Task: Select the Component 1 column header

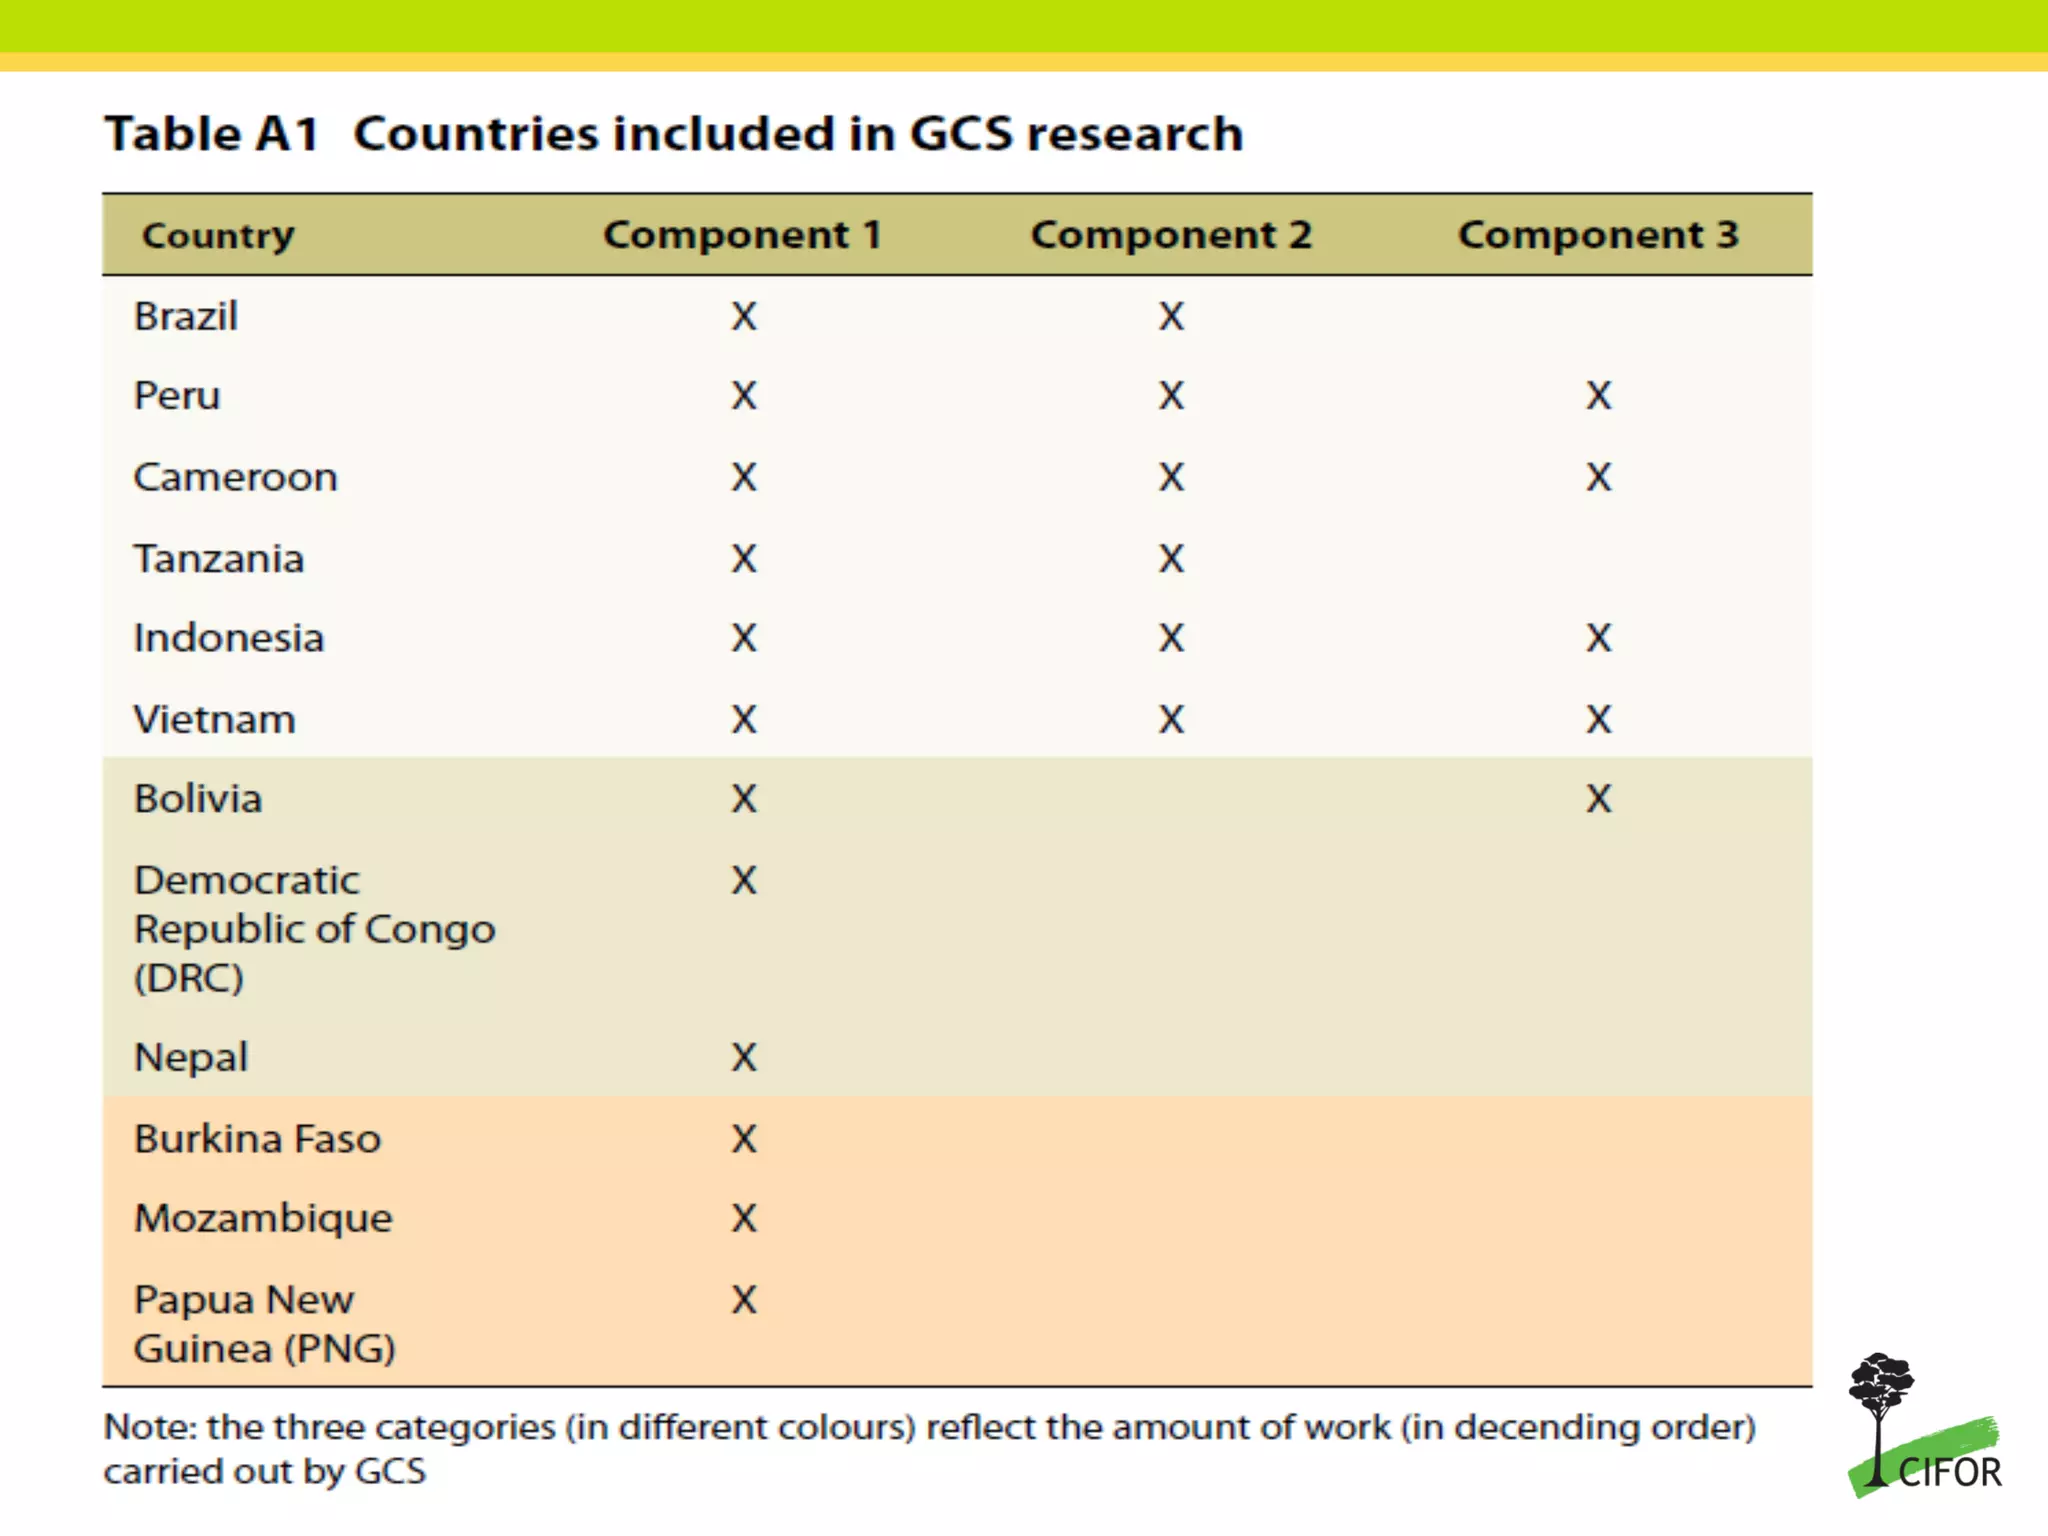Action: 742,235
